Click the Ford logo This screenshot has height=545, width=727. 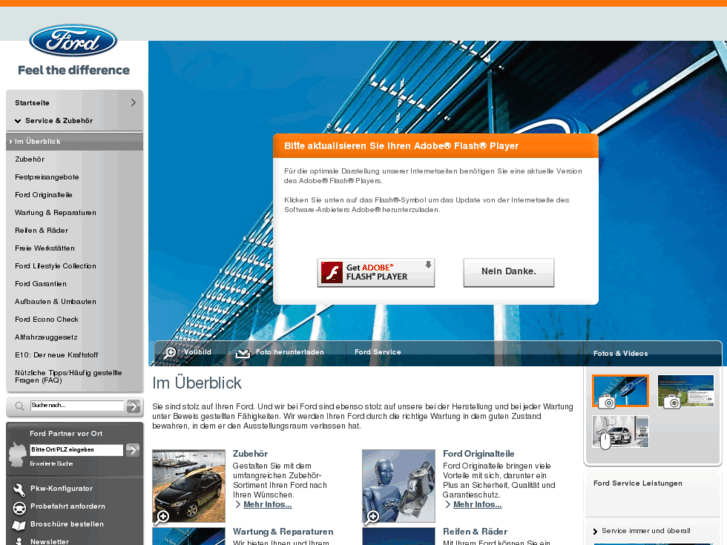(x=73, y=41)
